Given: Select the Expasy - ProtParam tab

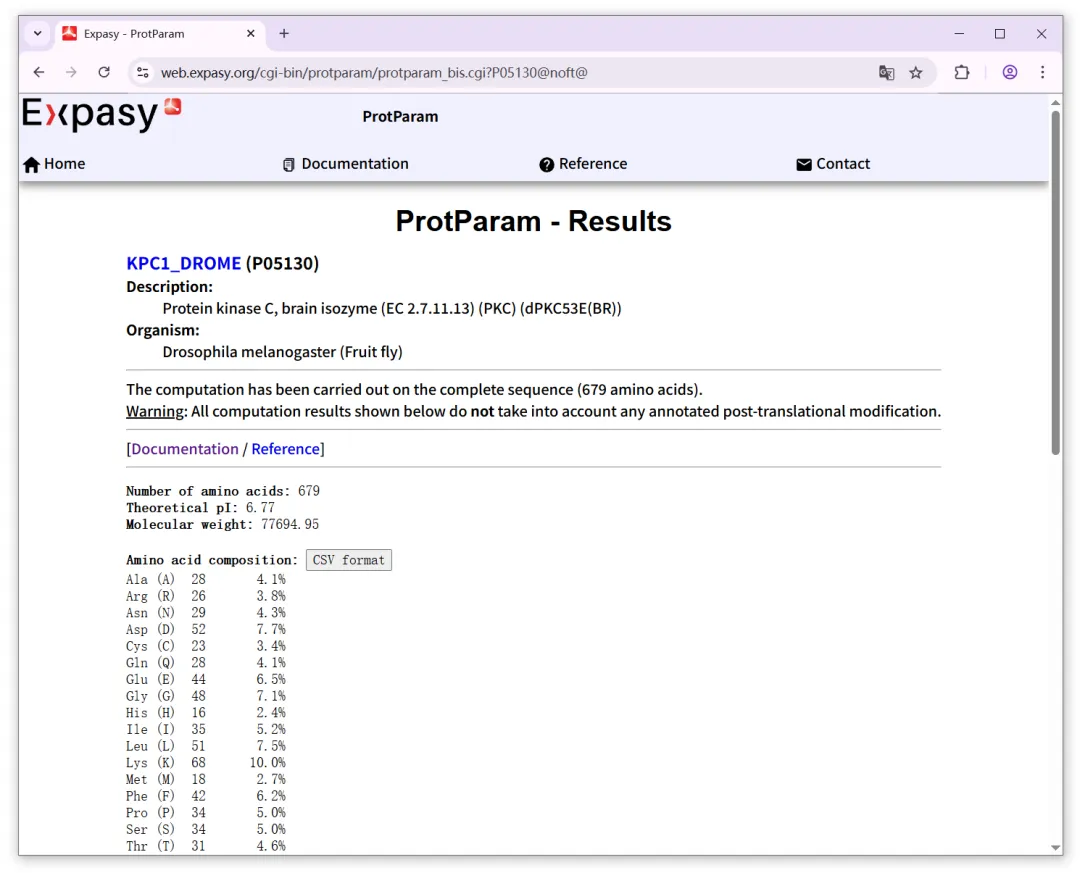Looking at the screenshot, I should 160,33.
